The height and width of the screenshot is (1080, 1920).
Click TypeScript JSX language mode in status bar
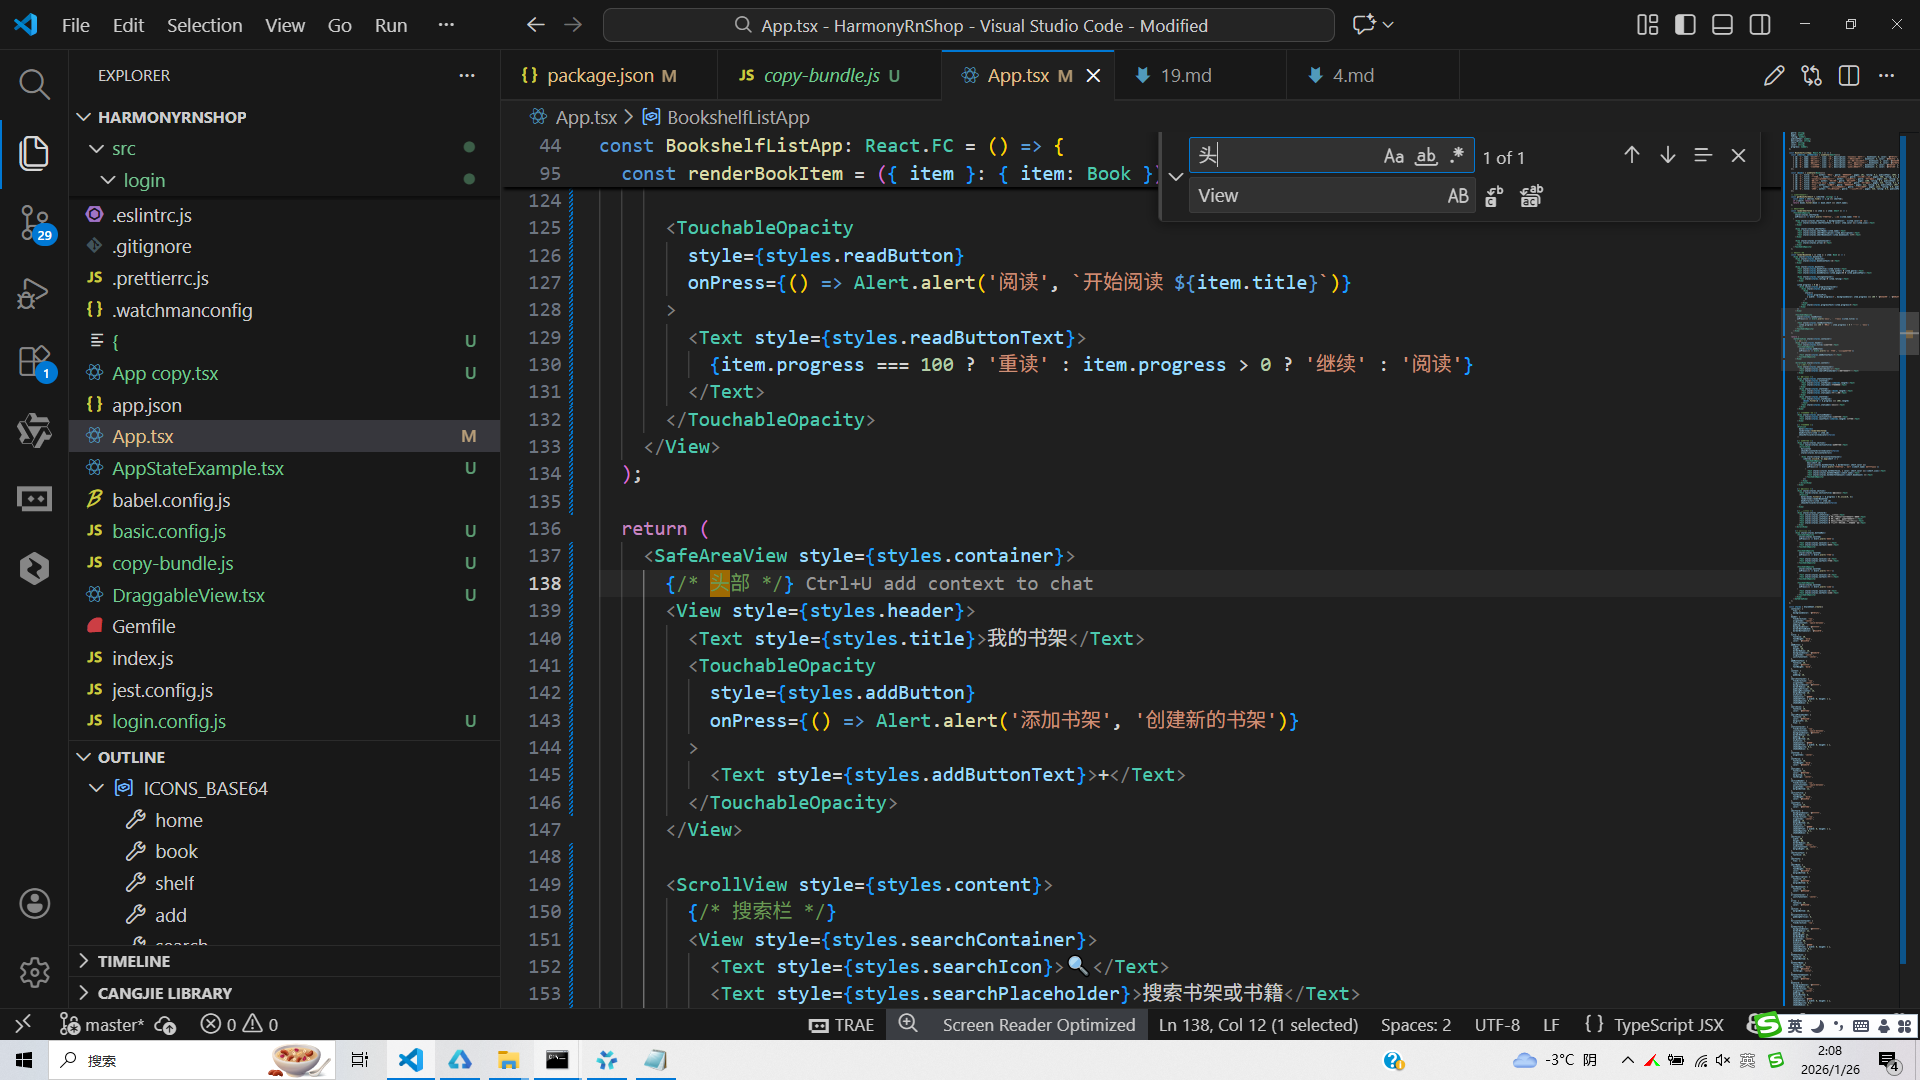tap(1668, 1025)
